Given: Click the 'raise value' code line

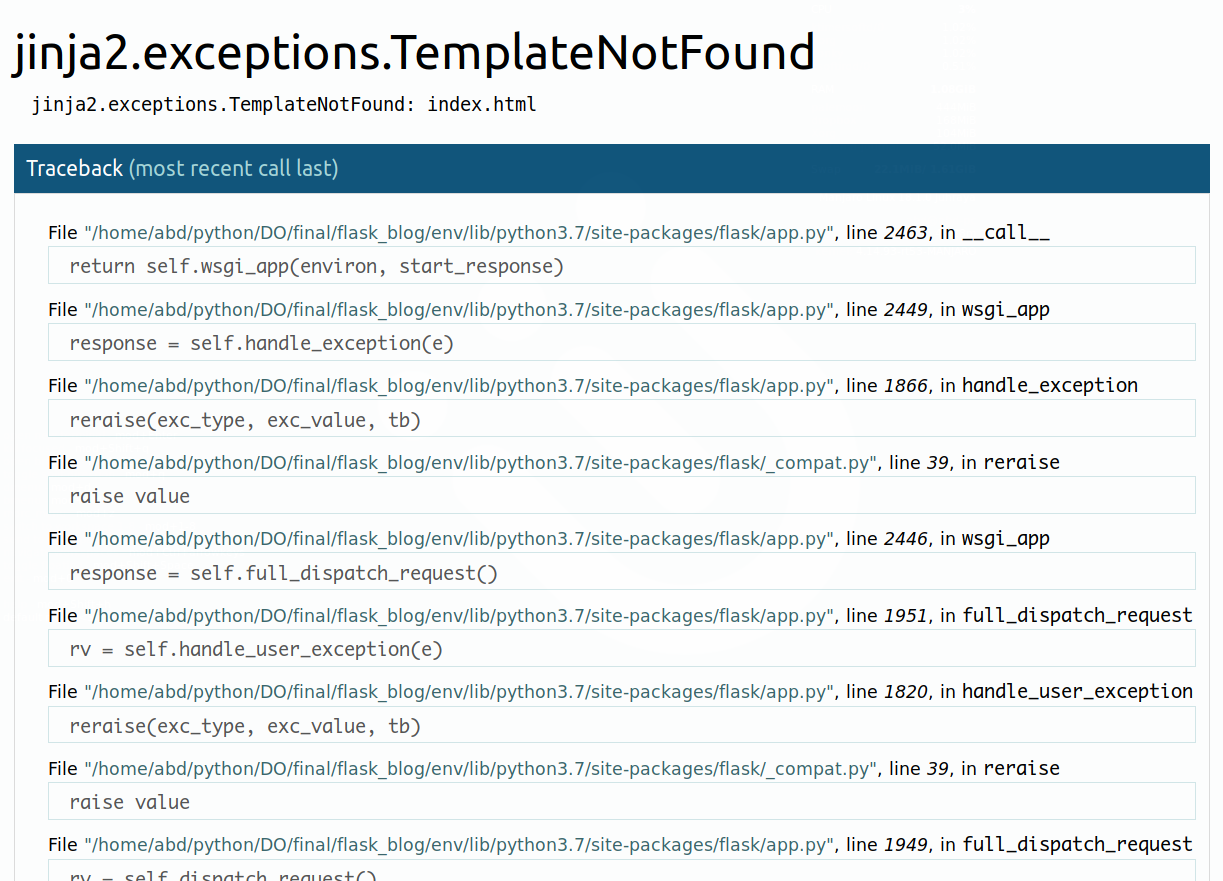Looking at the screenshot, I should (130, 495).
